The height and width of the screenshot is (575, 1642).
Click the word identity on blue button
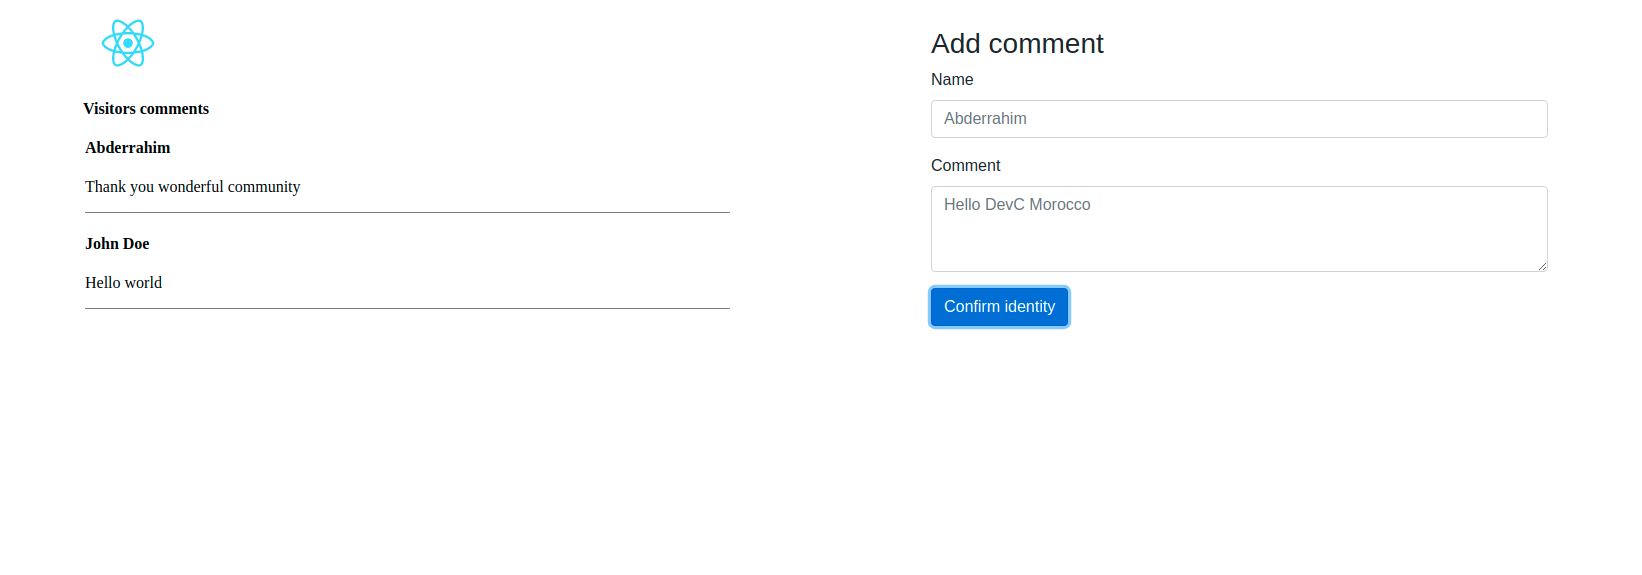(1028, 307)
